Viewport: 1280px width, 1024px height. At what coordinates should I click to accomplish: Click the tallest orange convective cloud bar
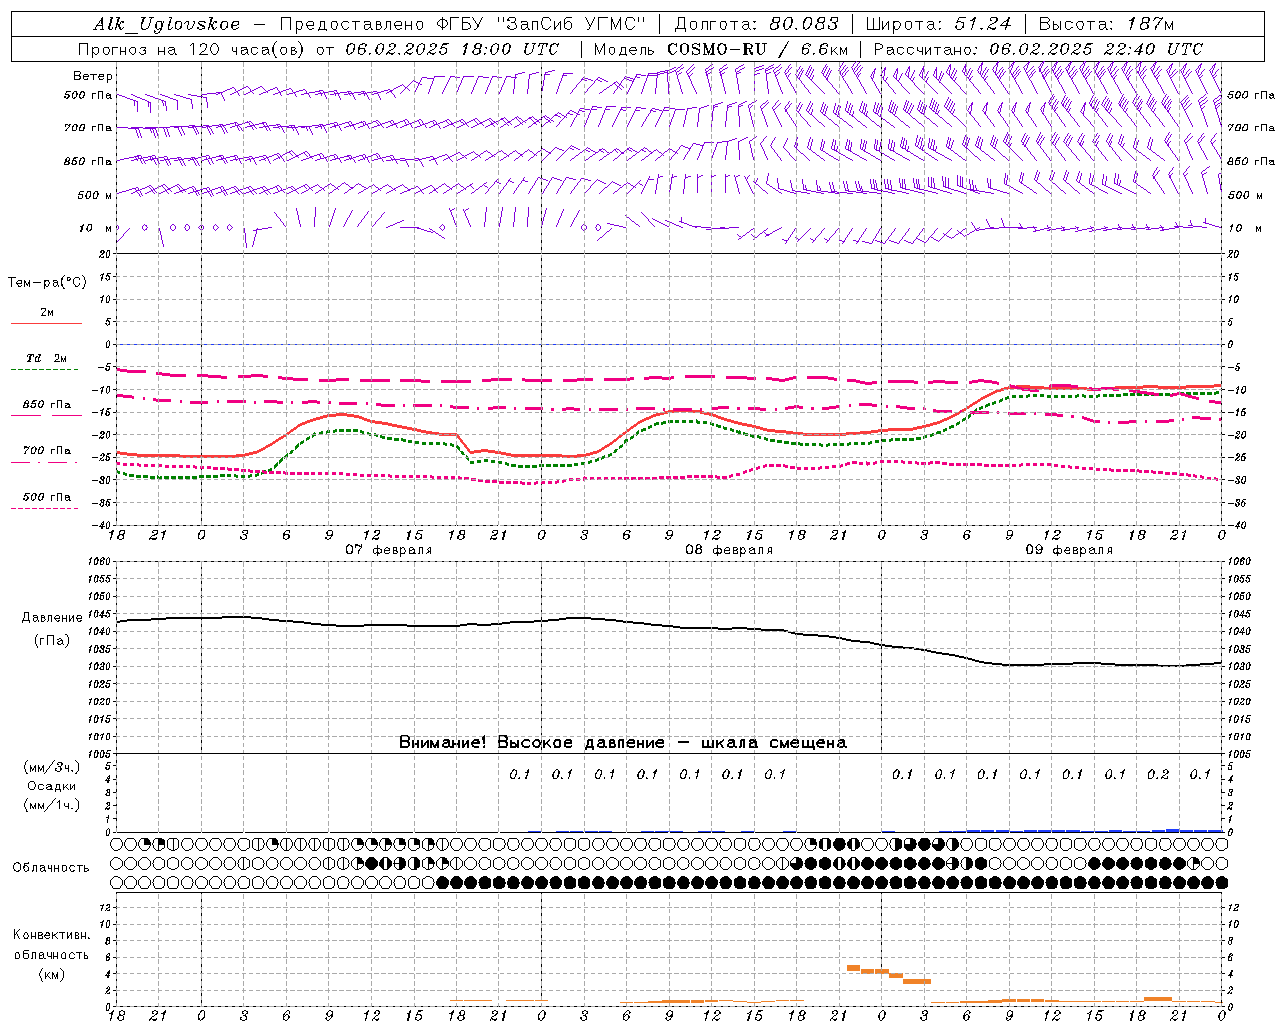pos(853,967)
